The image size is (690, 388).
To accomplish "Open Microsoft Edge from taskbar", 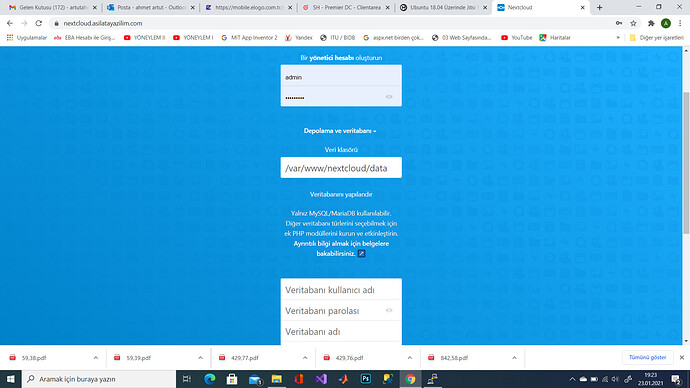I will (x=210, y=379).
